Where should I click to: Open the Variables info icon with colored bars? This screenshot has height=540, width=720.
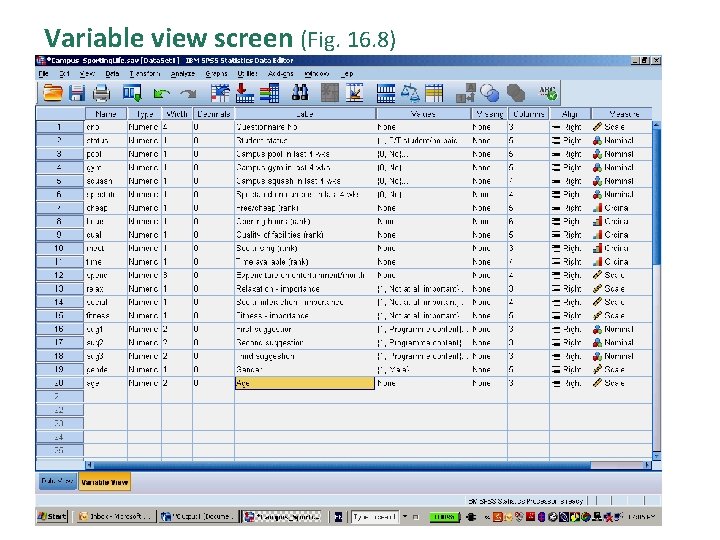270,93
